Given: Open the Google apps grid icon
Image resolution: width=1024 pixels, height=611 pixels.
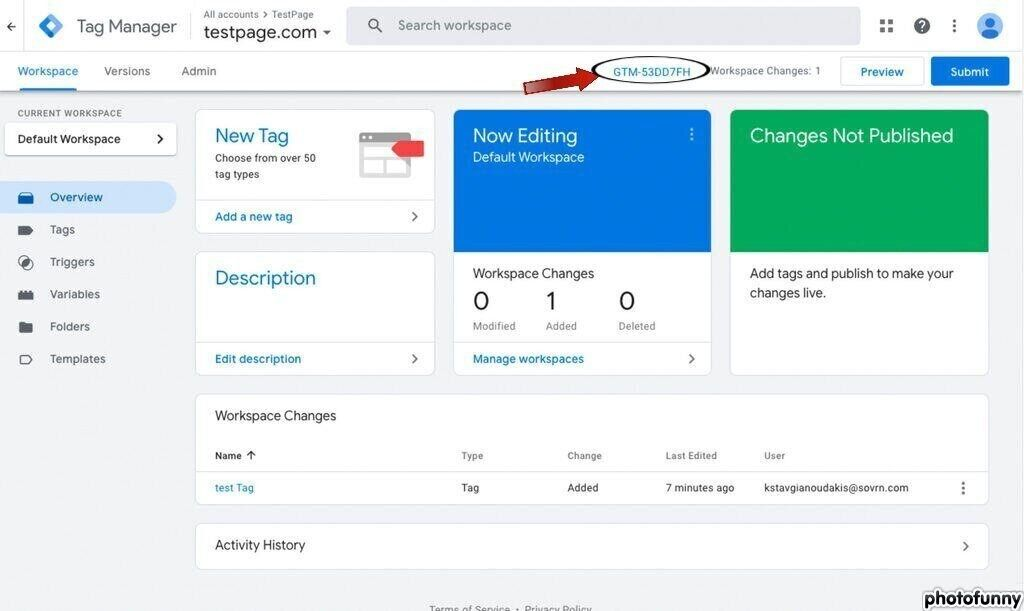Looking at the screenshot, I should click(886, 26).
